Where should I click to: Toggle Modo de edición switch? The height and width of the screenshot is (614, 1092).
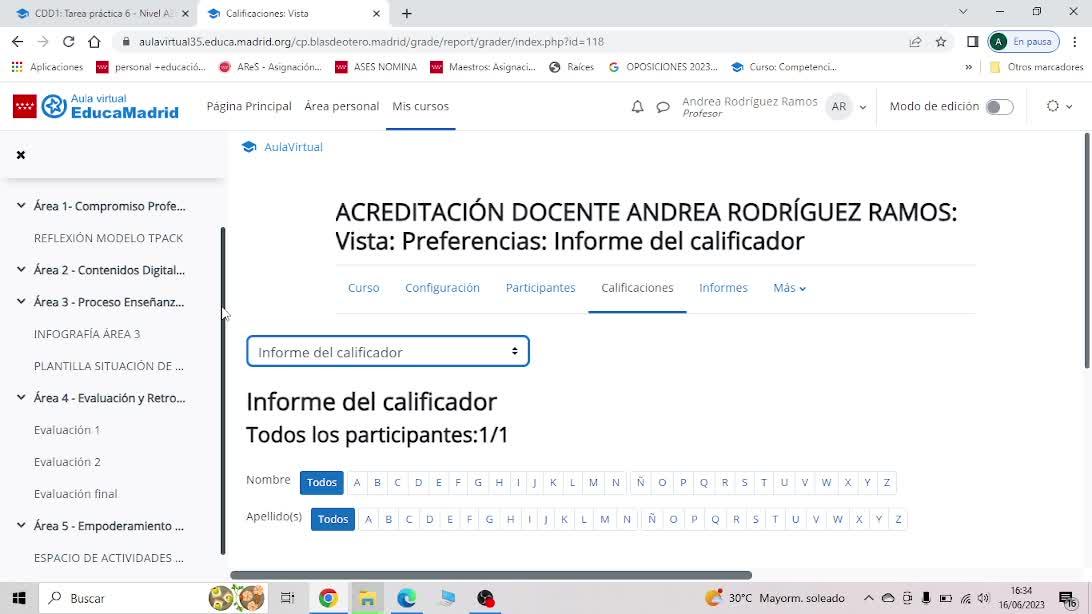(999, 107)
